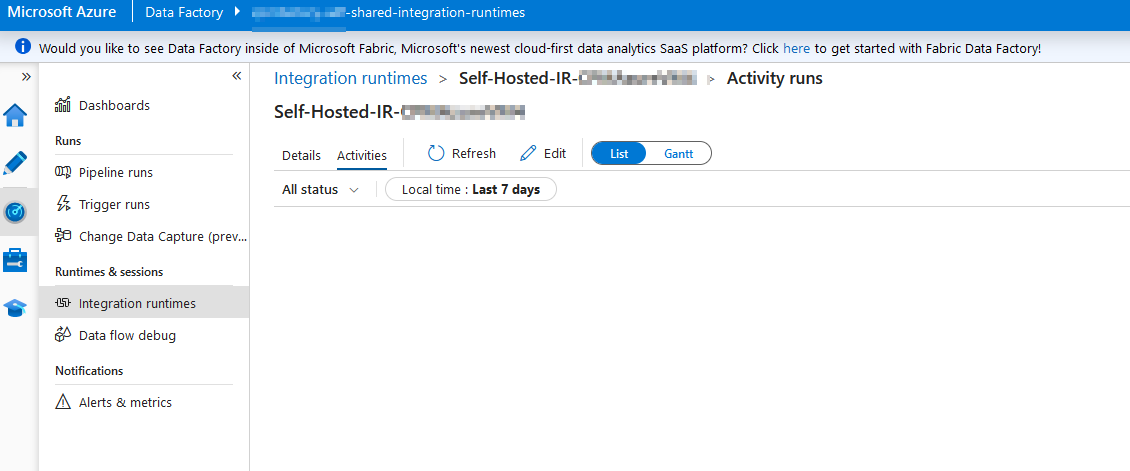Click Integration runtimes breadcrumb link
The width and height of the screenshot is (1130, 471).
(x=351, y=78)
